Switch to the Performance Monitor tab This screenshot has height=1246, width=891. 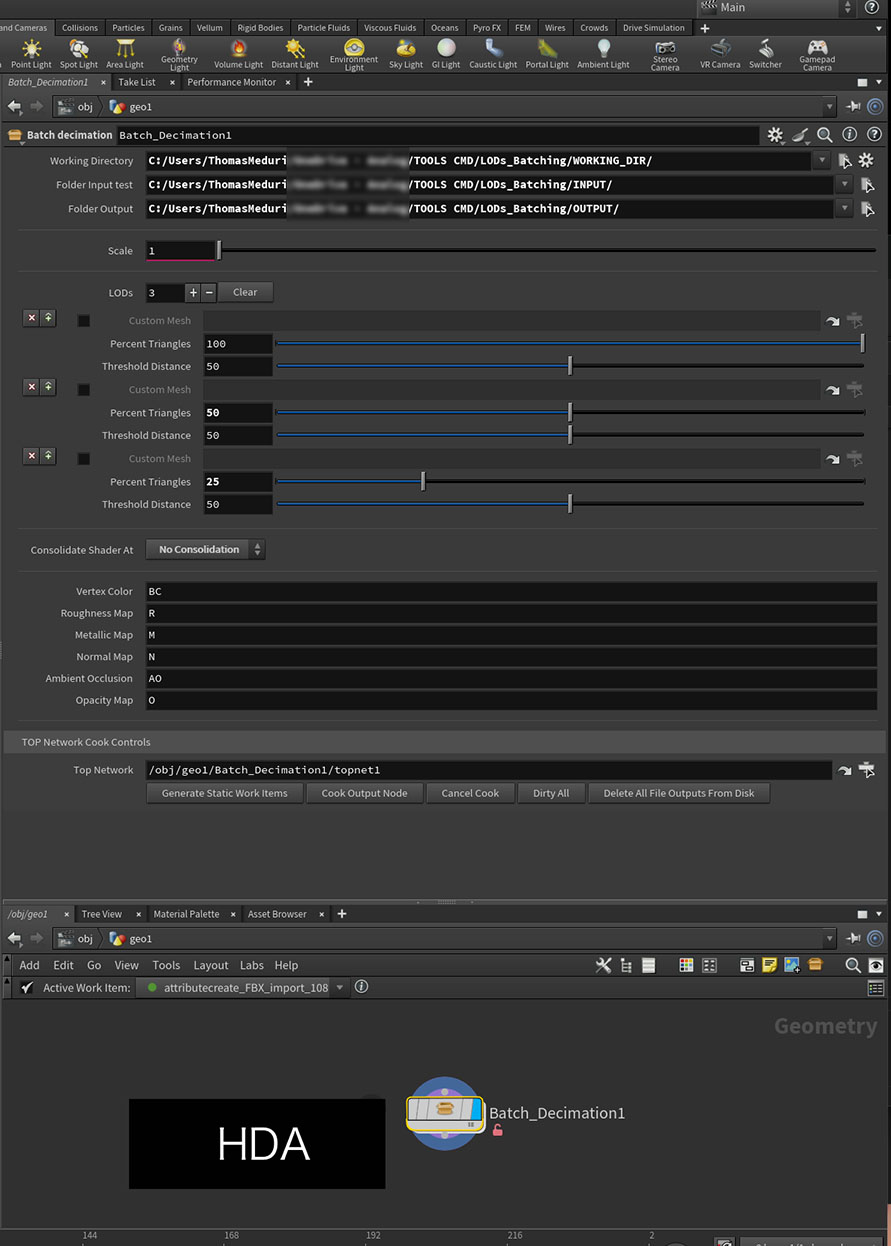coord(231,82)
